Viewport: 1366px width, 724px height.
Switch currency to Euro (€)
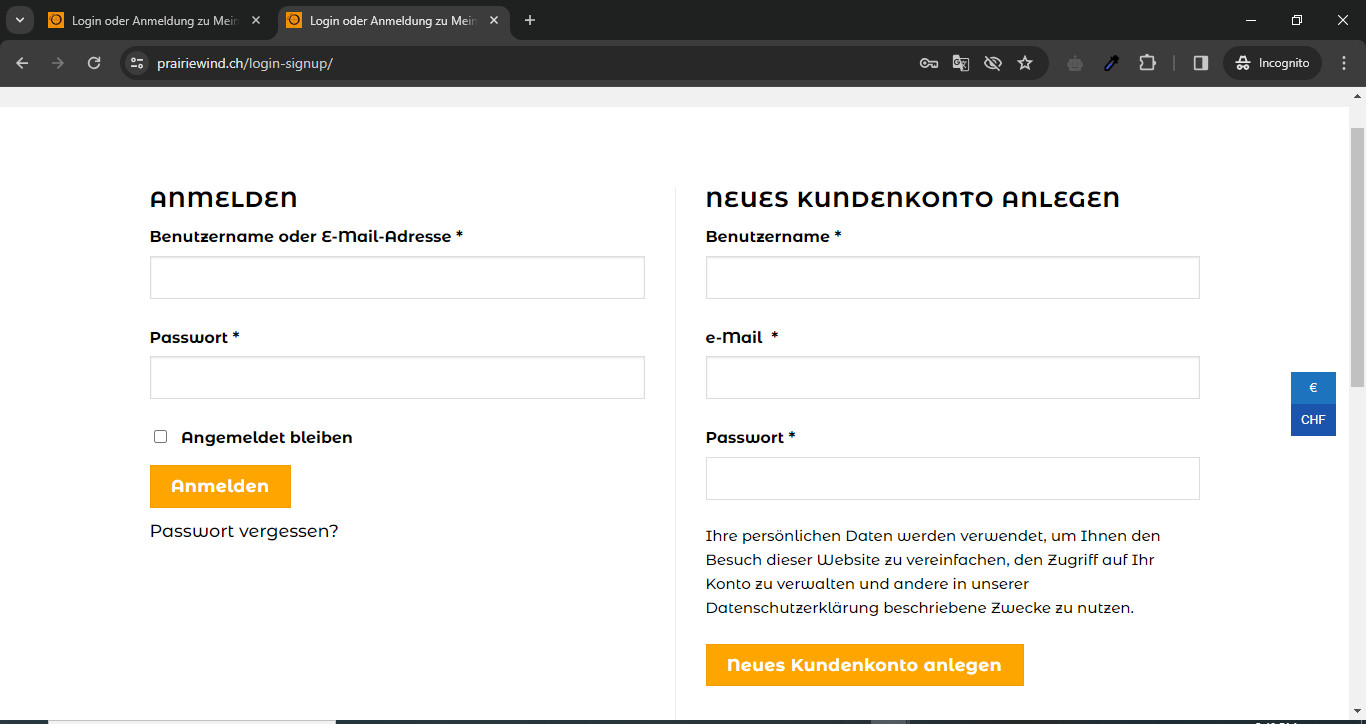pos(1313,388)
